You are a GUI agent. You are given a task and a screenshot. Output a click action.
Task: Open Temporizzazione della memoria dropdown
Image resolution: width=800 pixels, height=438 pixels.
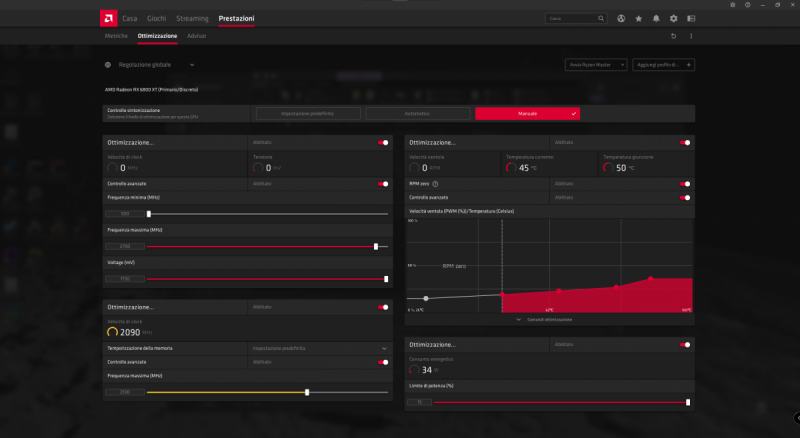(x=384, y=348)
